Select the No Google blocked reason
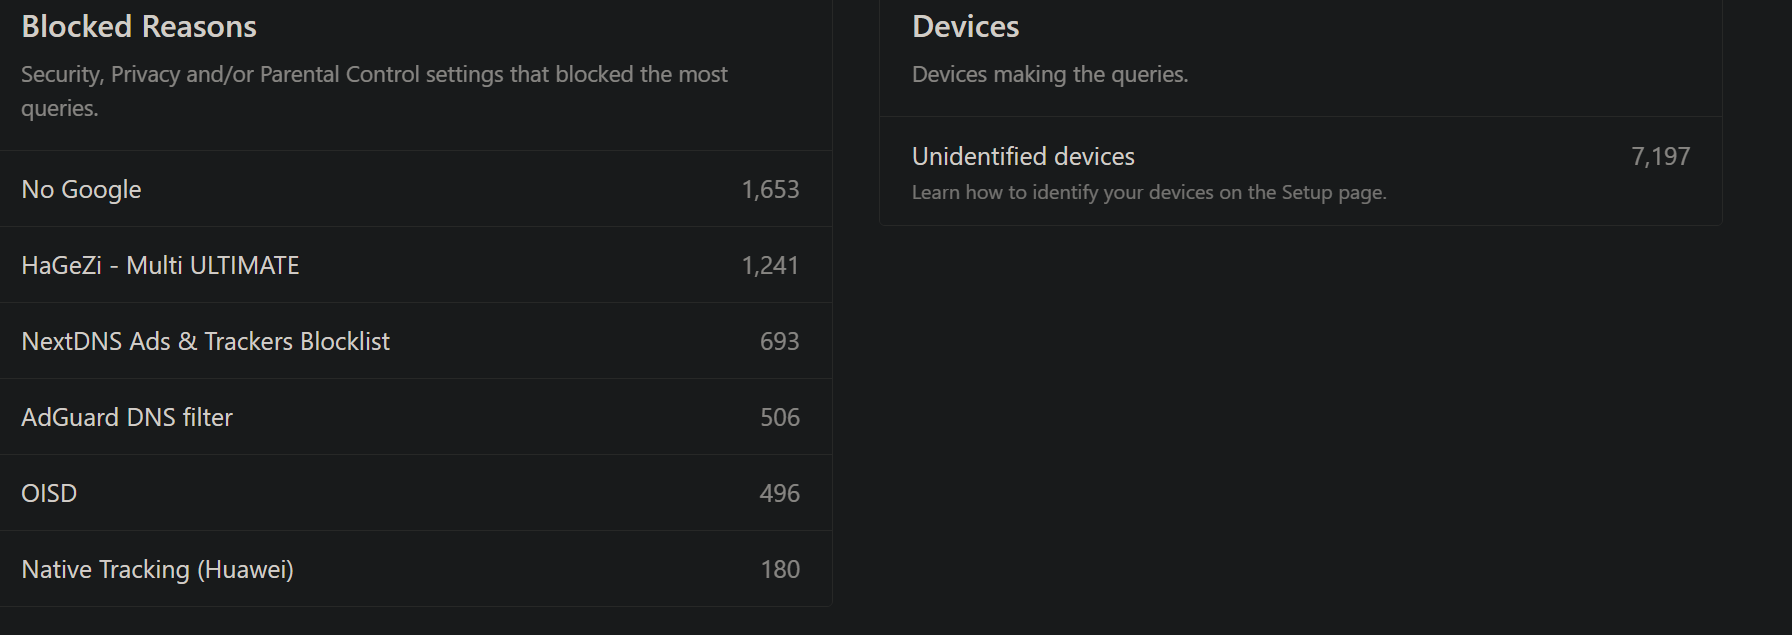The image size is (1792, 635). click(81, 190)
